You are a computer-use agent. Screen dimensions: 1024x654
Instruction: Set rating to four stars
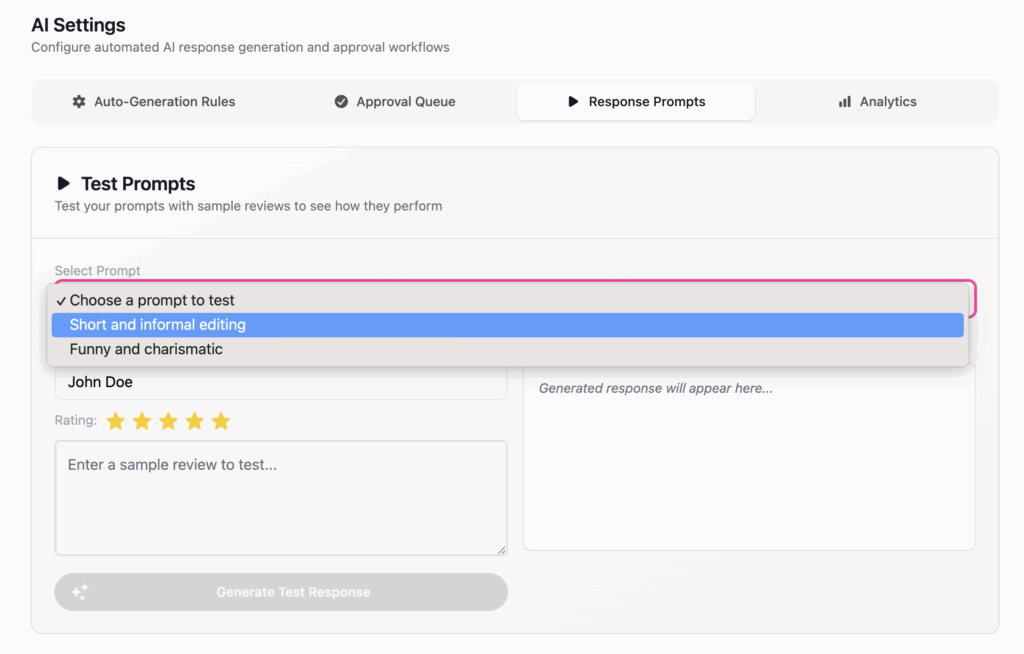195,421
